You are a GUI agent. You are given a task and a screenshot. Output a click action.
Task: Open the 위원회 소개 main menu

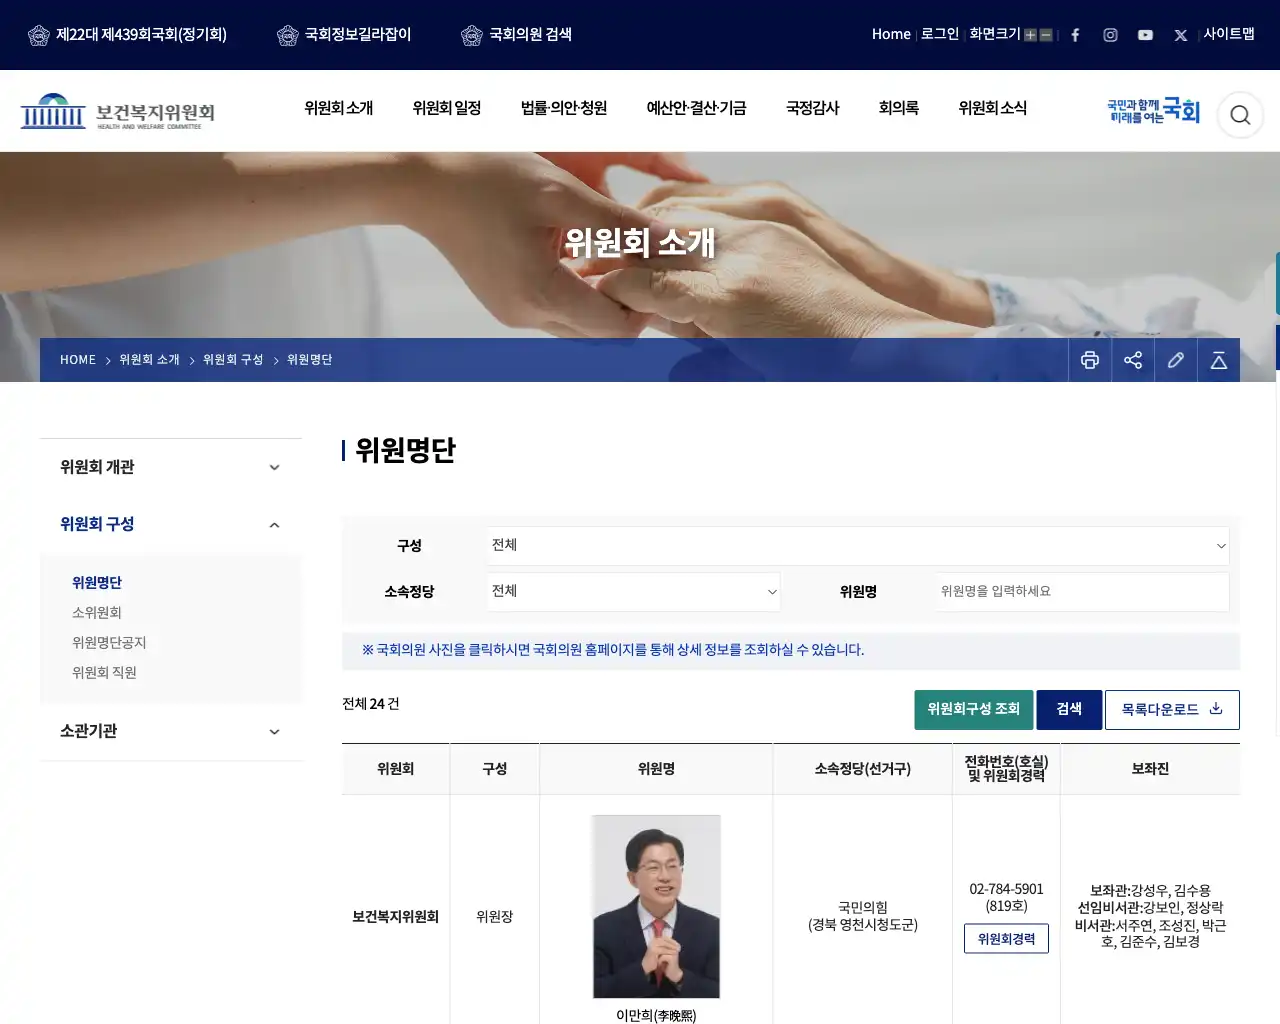[339, 108]
